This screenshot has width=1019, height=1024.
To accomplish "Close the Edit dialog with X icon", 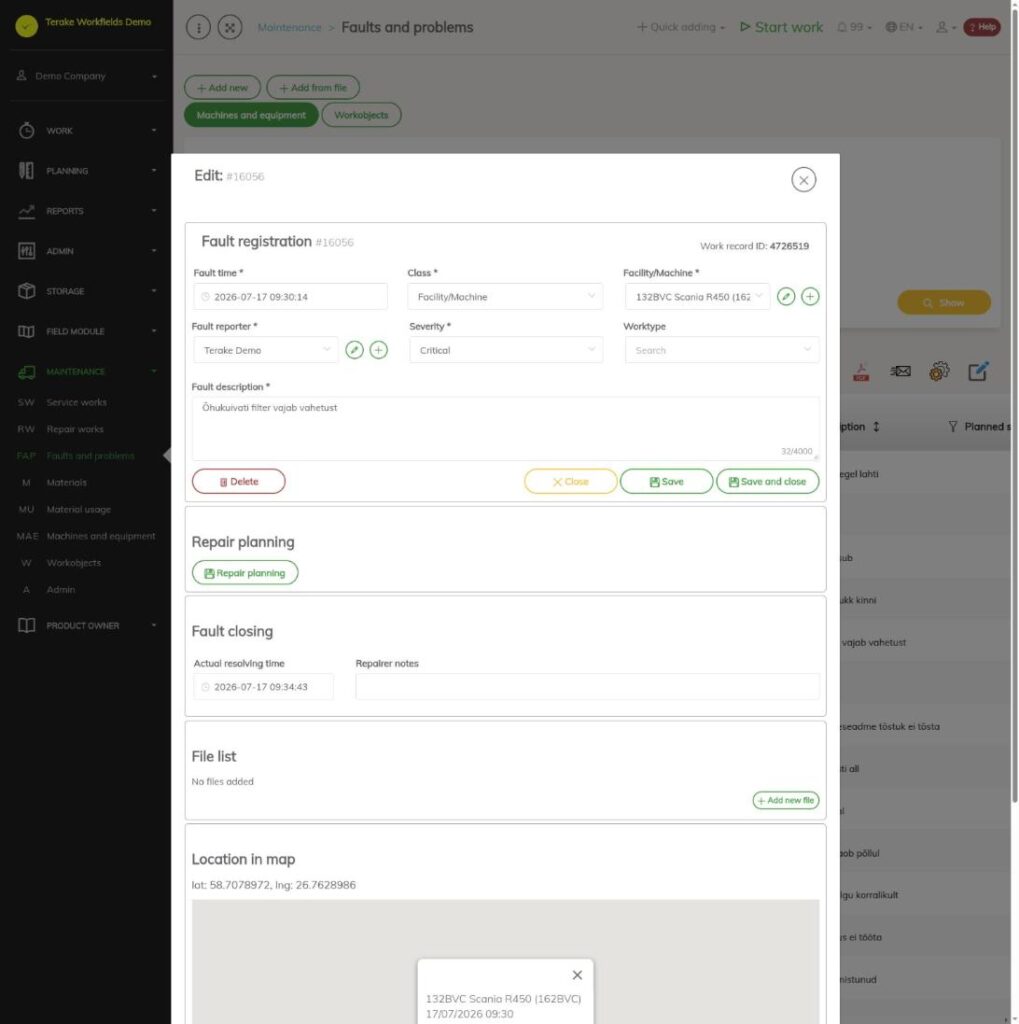I will point(803,180).
